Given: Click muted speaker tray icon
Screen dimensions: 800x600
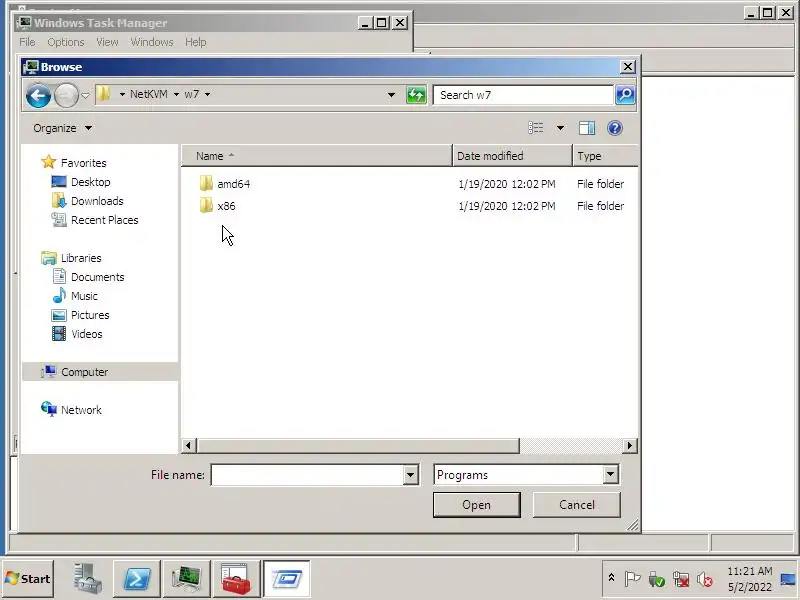Looking at the screenshot, I should pyautogui.click(x=705, y=579).
